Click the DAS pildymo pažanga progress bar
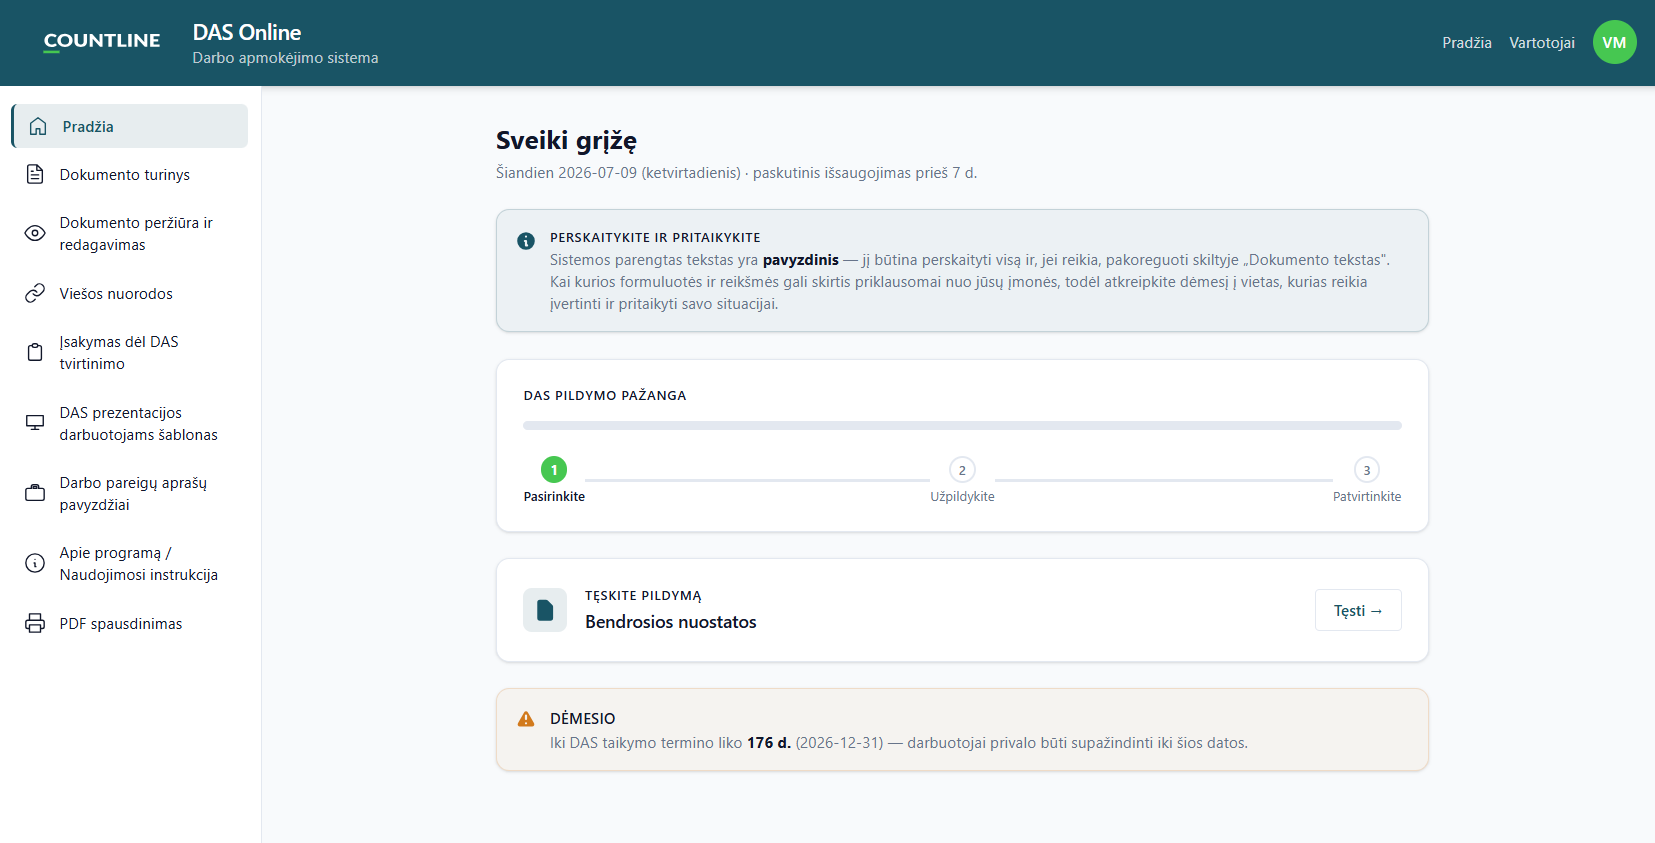The height and width of the screenshot is (843, 1655). (962, 425)
